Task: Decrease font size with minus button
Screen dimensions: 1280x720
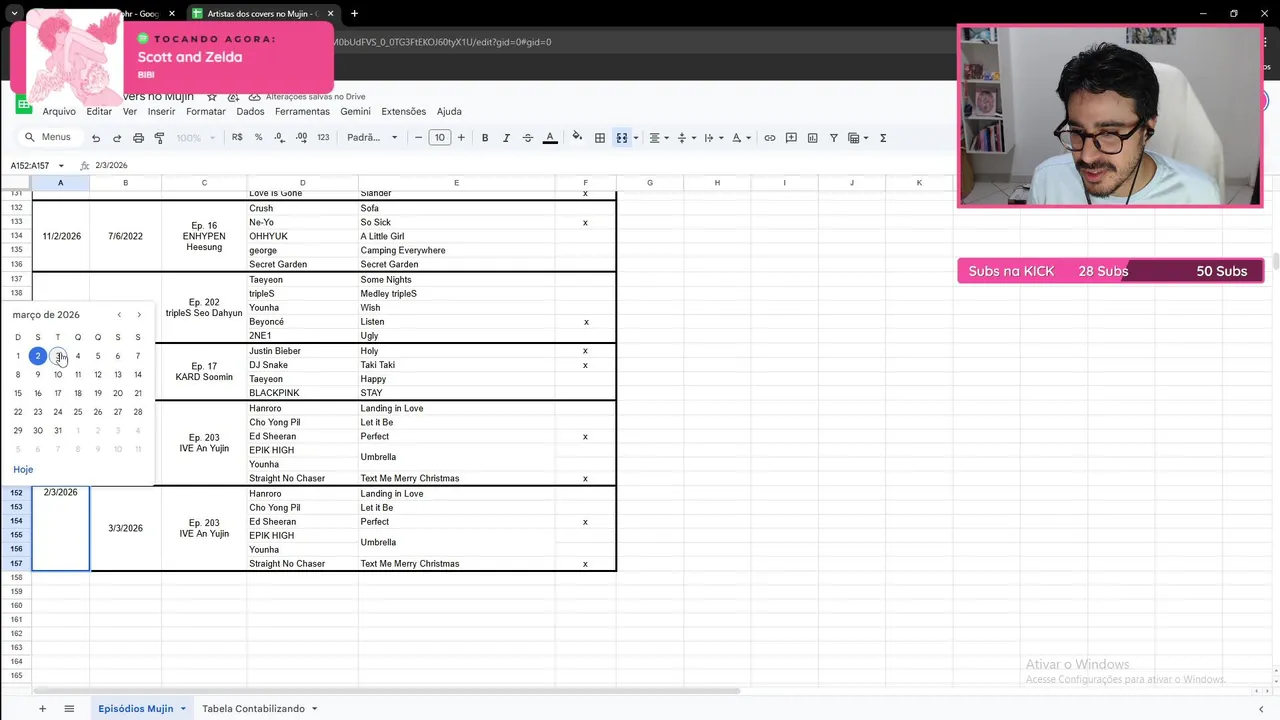Action: 419,138
